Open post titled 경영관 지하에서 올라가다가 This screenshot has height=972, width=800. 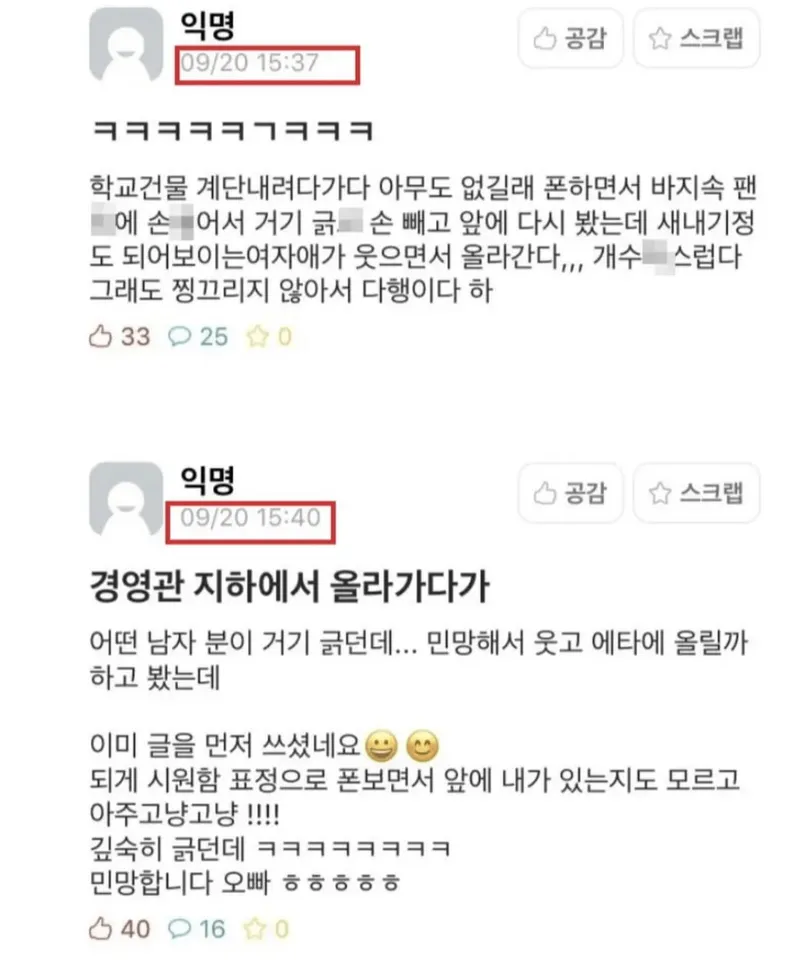tap(289, 586)
